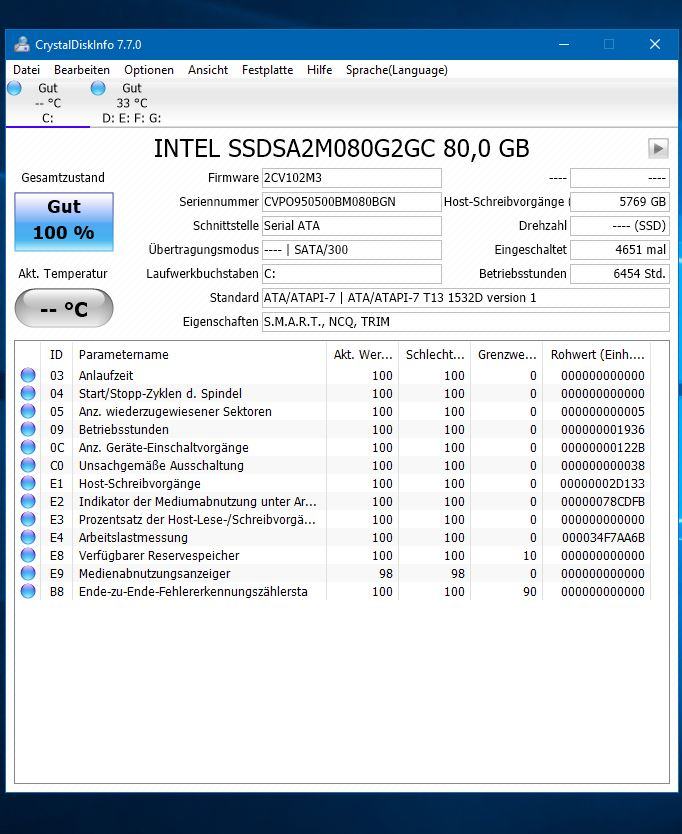Select raw value 000000001936

point(603,430)
